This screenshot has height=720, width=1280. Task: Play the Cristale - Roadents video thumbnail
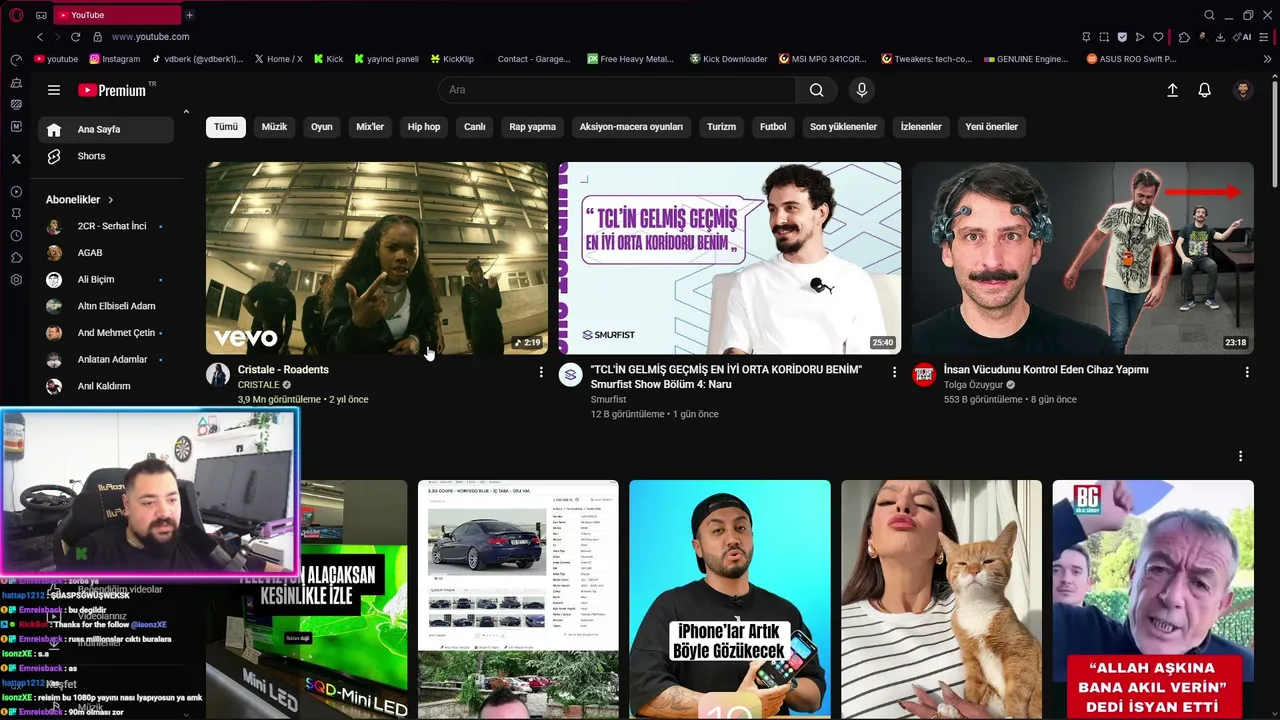point(377,258)
